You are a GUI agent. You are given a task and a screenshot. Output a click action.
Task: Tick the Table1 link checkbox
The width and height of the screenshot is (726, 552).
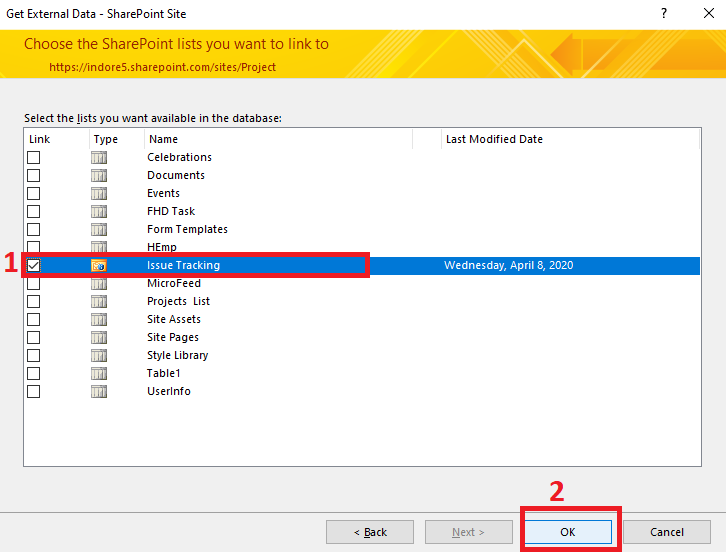click(x=34, y=373)
